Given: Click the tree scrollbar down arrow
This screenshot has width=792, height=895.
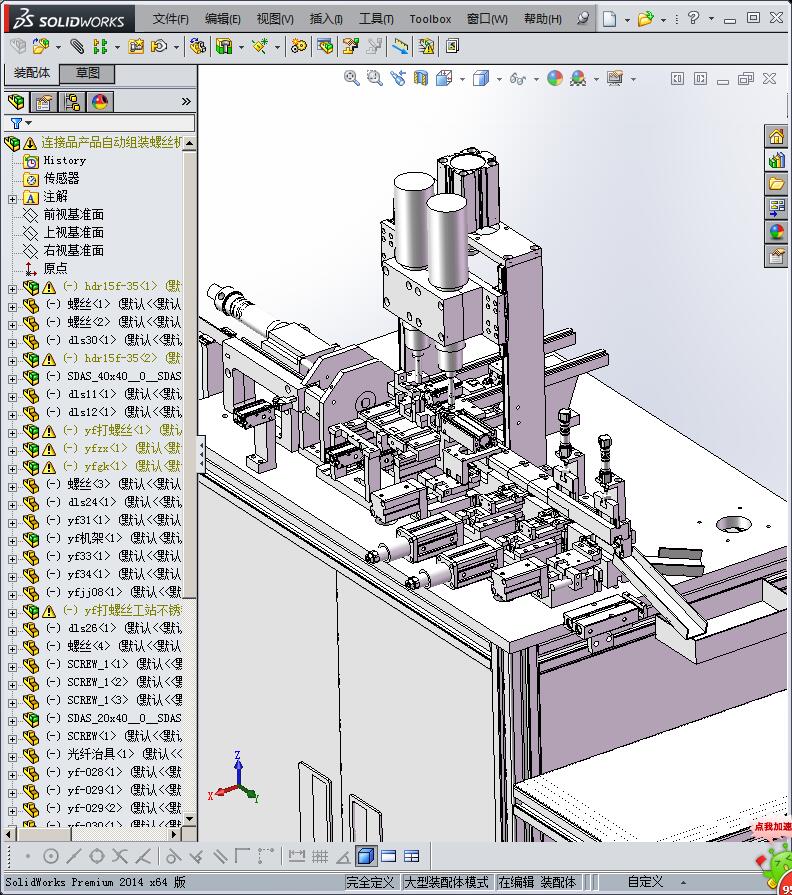Looking at the screenshot, I should coord(190,819).
